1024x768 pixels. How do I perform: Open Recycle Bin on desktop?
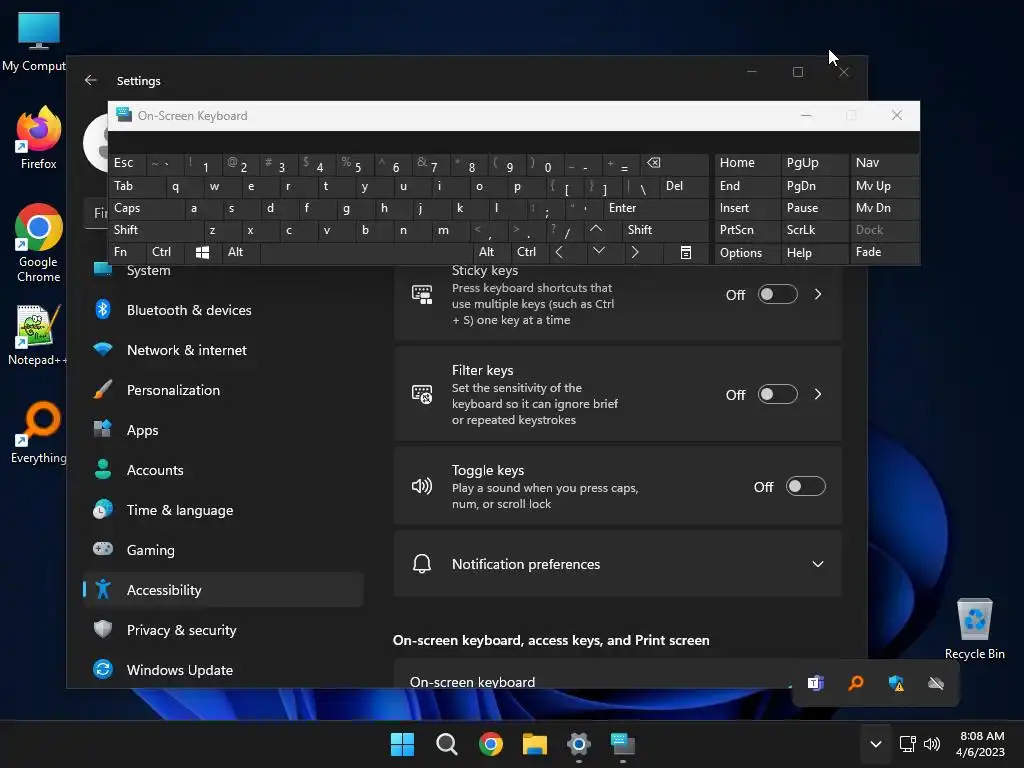pyautogui.click(x=974, y=629)
